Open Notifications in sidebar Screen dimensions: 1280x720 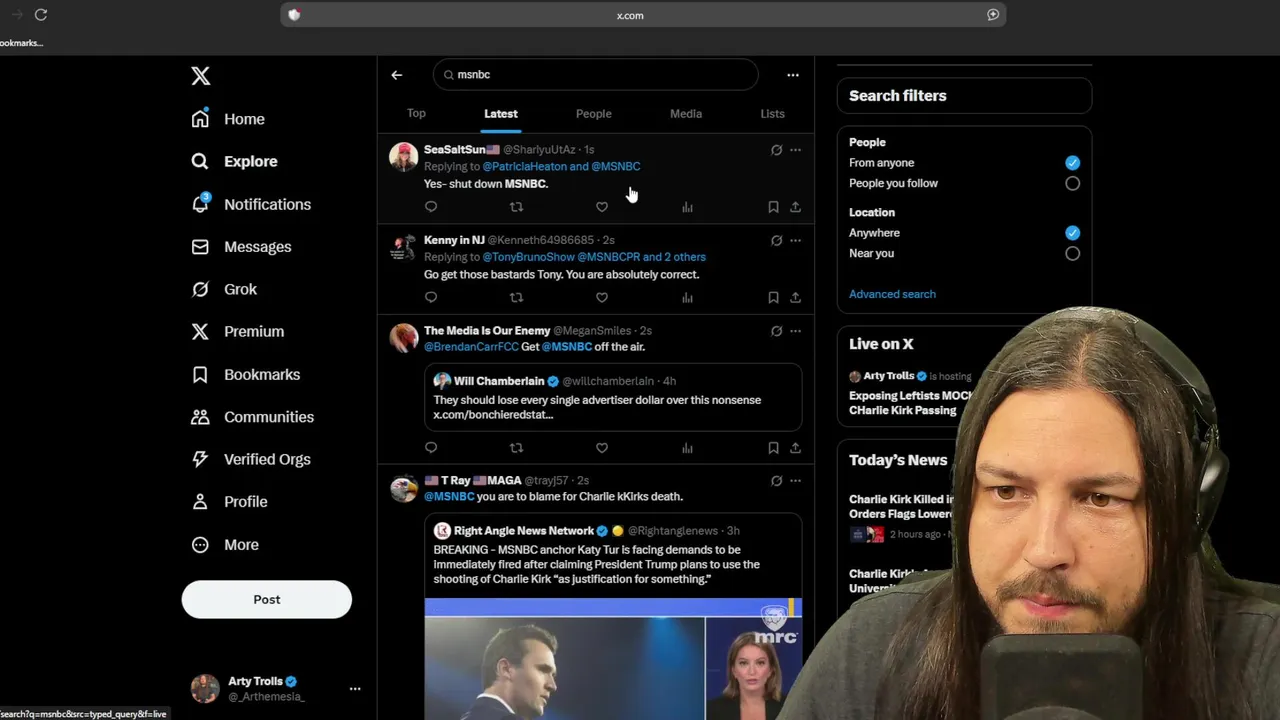point(251,204)
